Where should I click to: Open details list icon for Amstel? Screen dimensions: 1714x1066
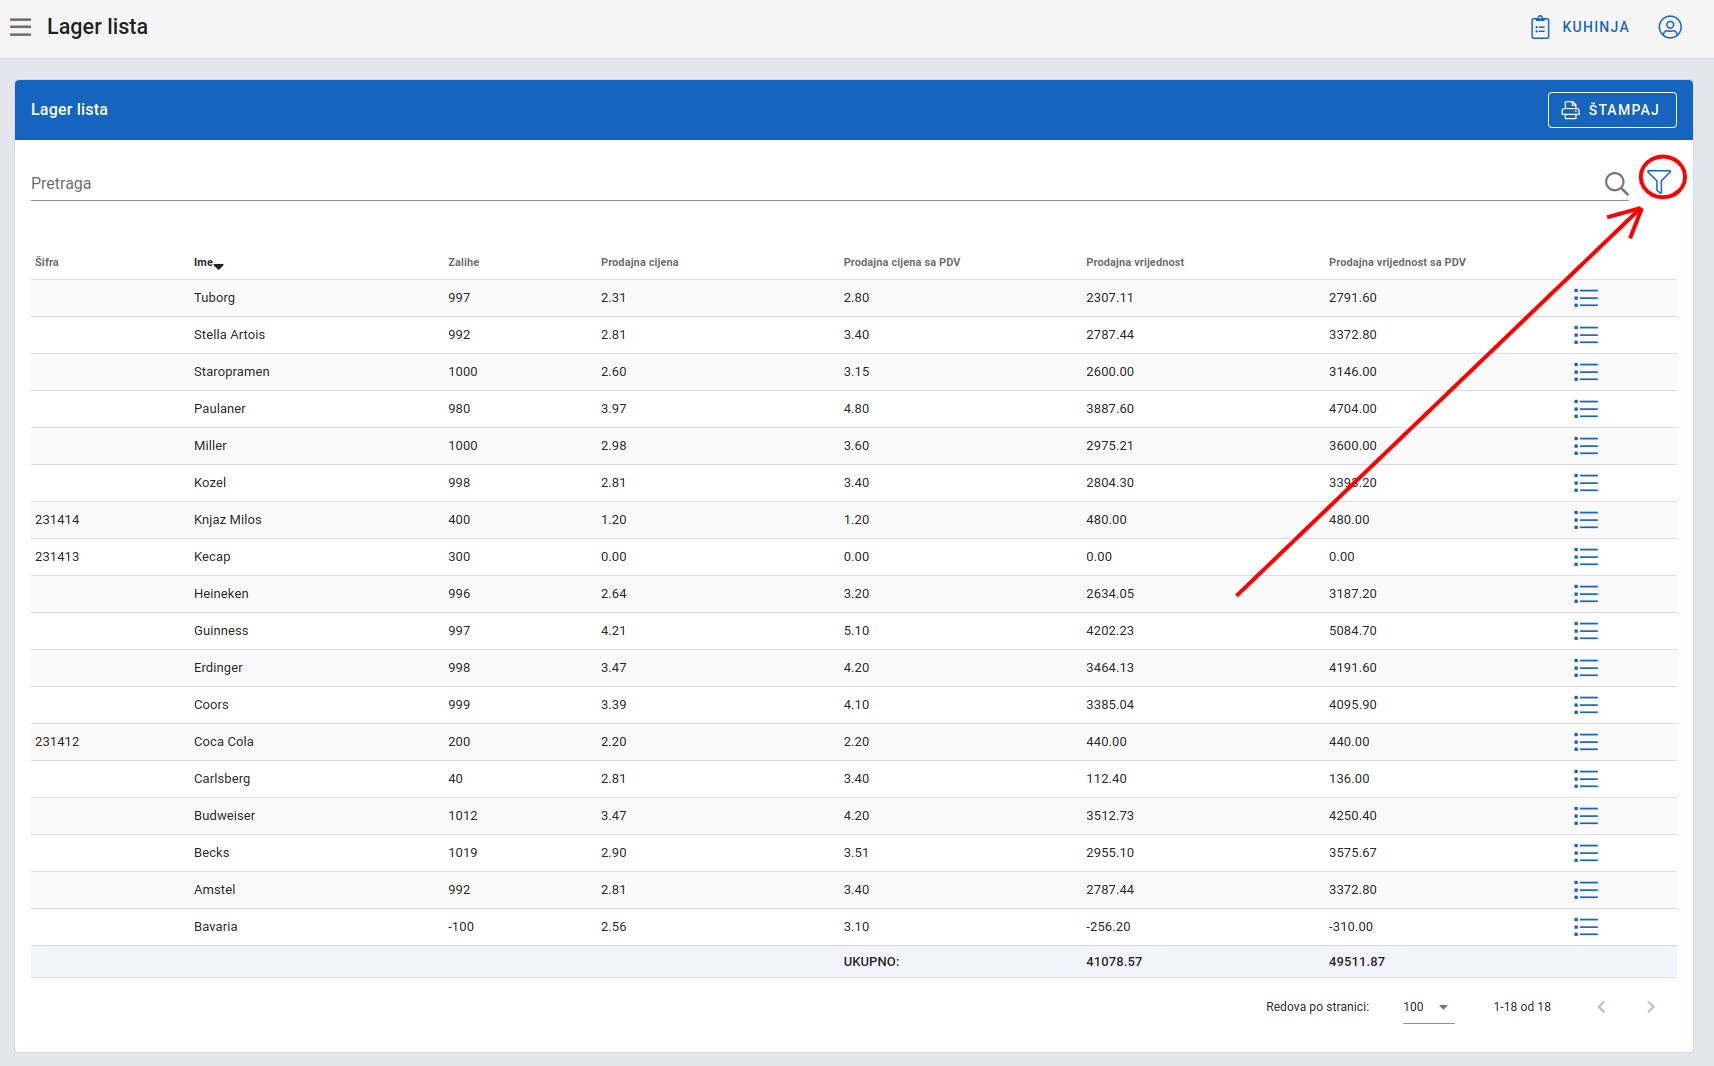pyautogui.click(x=1586, y=890)
